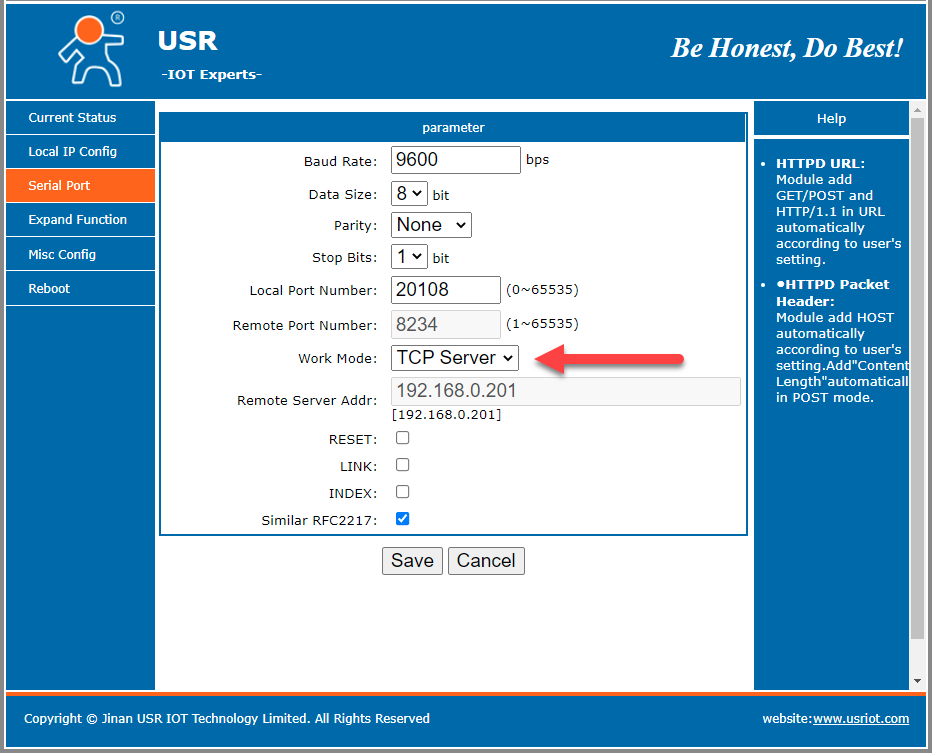
Task: Click the Similar RFC2217 label
Action: click(319, 521)
